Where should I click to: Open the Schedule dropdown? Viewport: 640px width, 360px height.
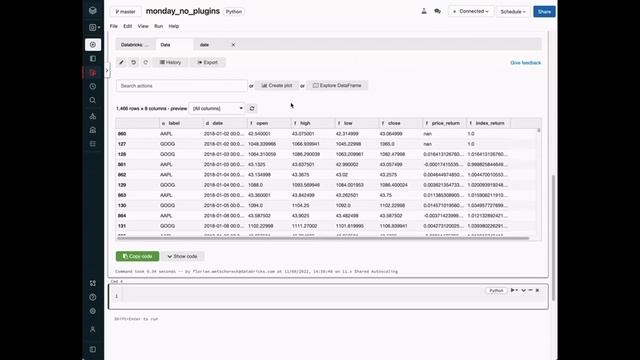point(513,11)
